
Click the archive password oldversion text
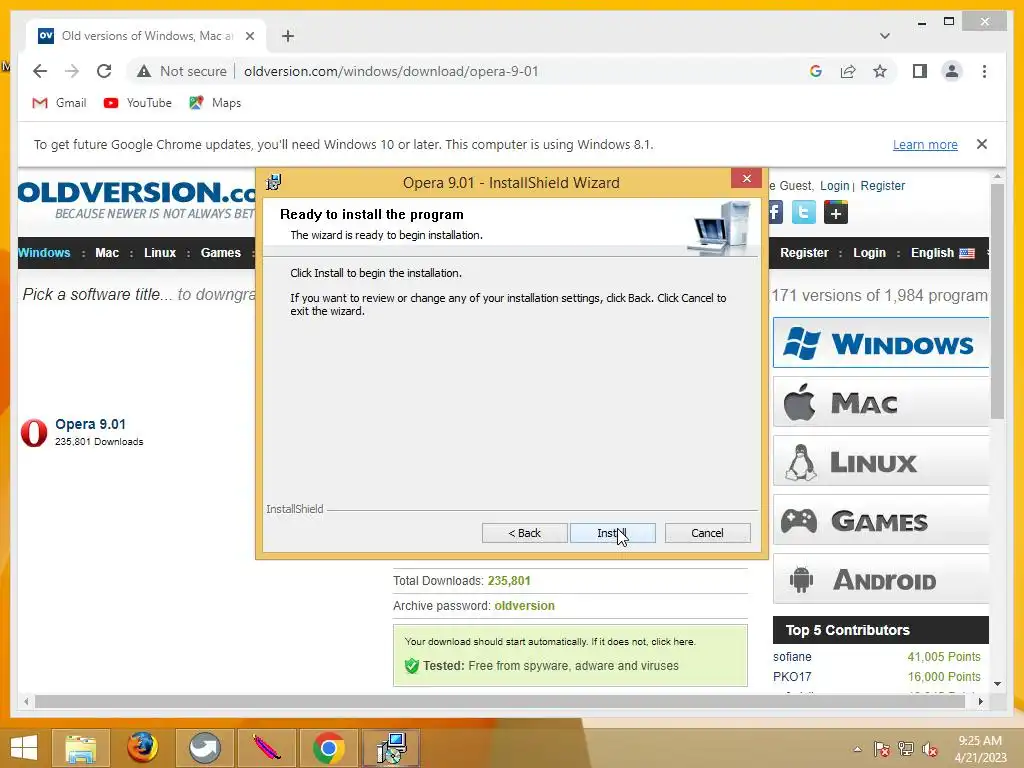coord(524,605)
